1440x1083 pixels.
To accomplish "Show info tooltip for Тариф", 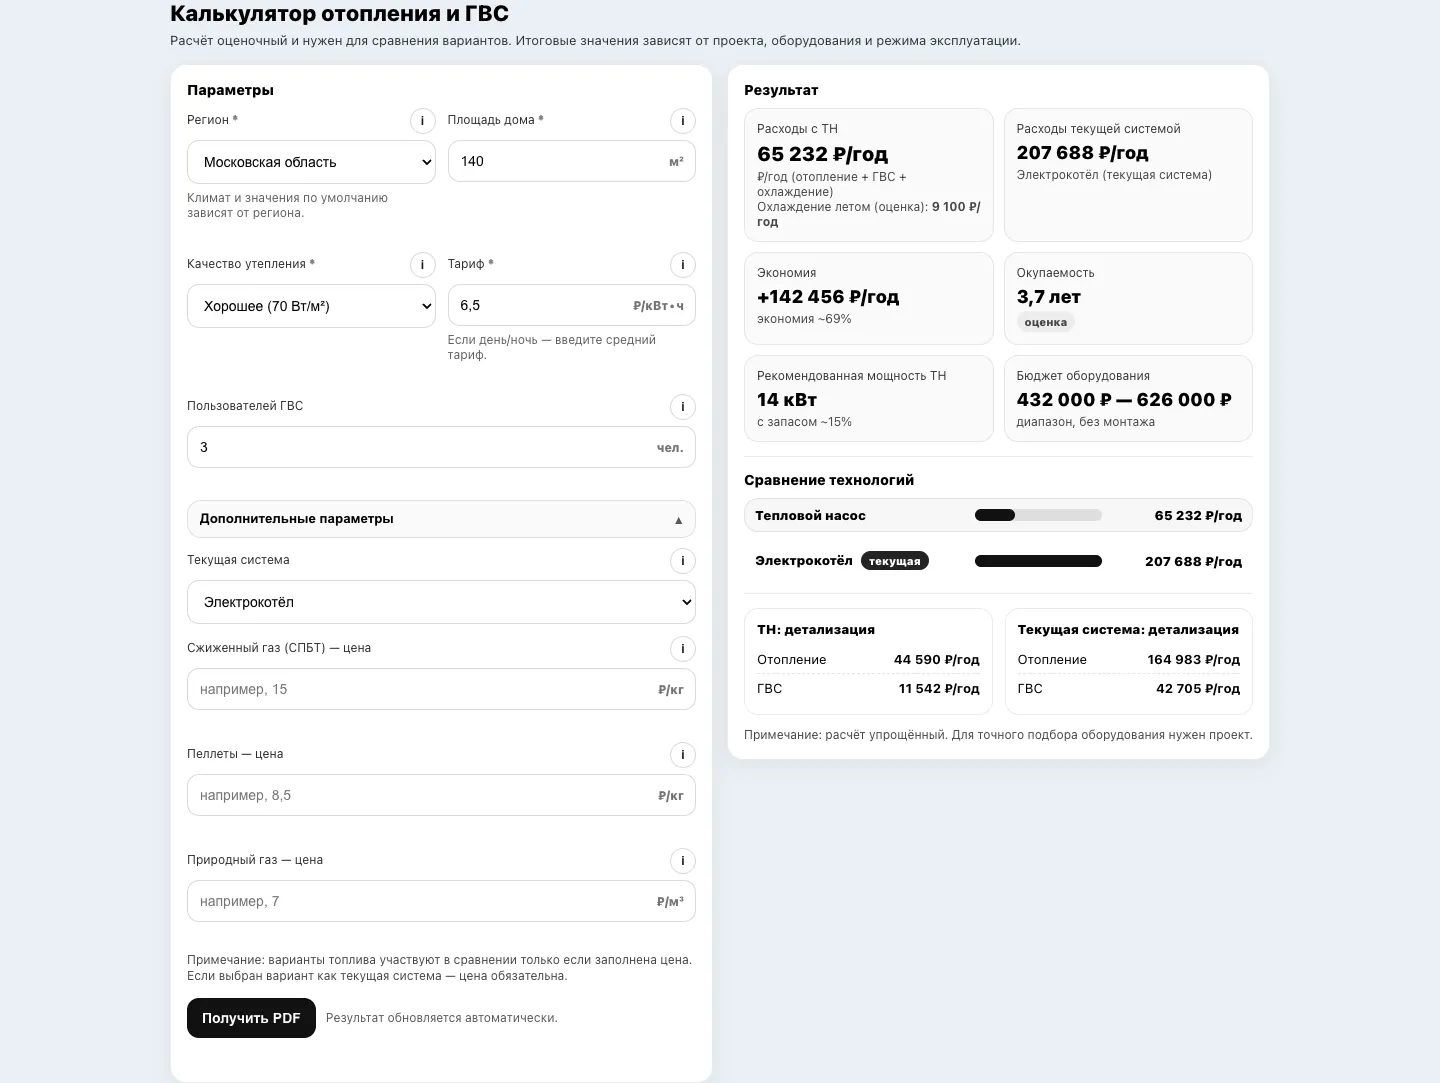I will click(x=683, y=265).
